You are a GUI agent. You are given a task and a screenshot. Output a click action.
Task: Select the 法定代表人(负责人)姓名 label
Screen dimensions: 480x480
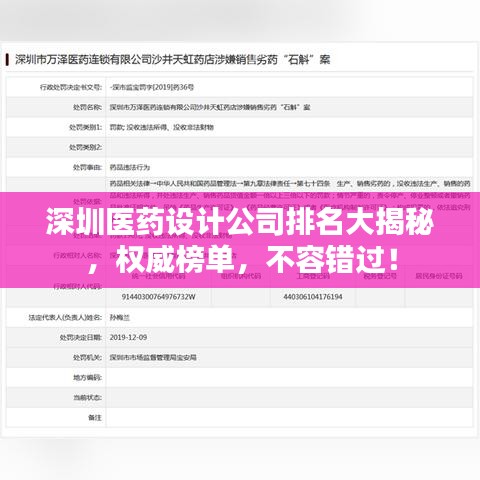click(x=65, y=317)
